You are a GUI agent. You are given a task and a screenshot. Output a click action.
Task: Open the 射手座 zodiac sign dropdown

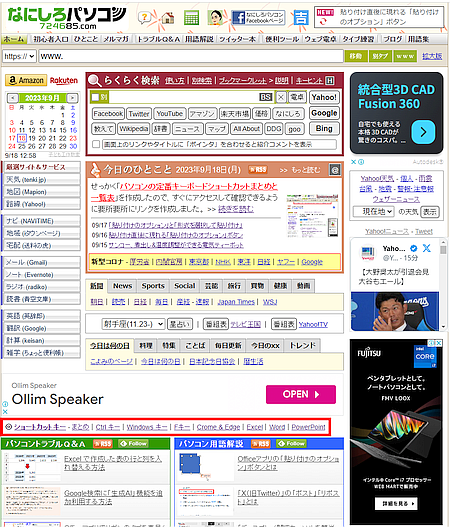point(133,324)
